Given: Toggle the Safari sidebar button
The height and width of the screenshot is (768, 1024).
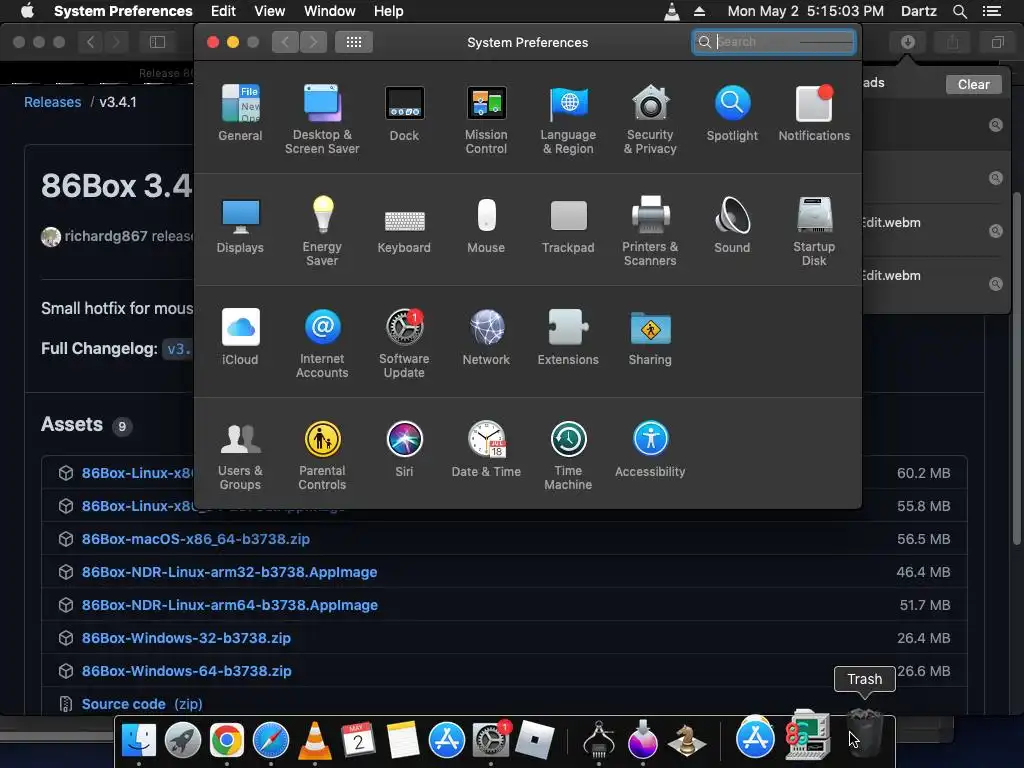Looking at the screenshot, I should click(x=157, y=42).
